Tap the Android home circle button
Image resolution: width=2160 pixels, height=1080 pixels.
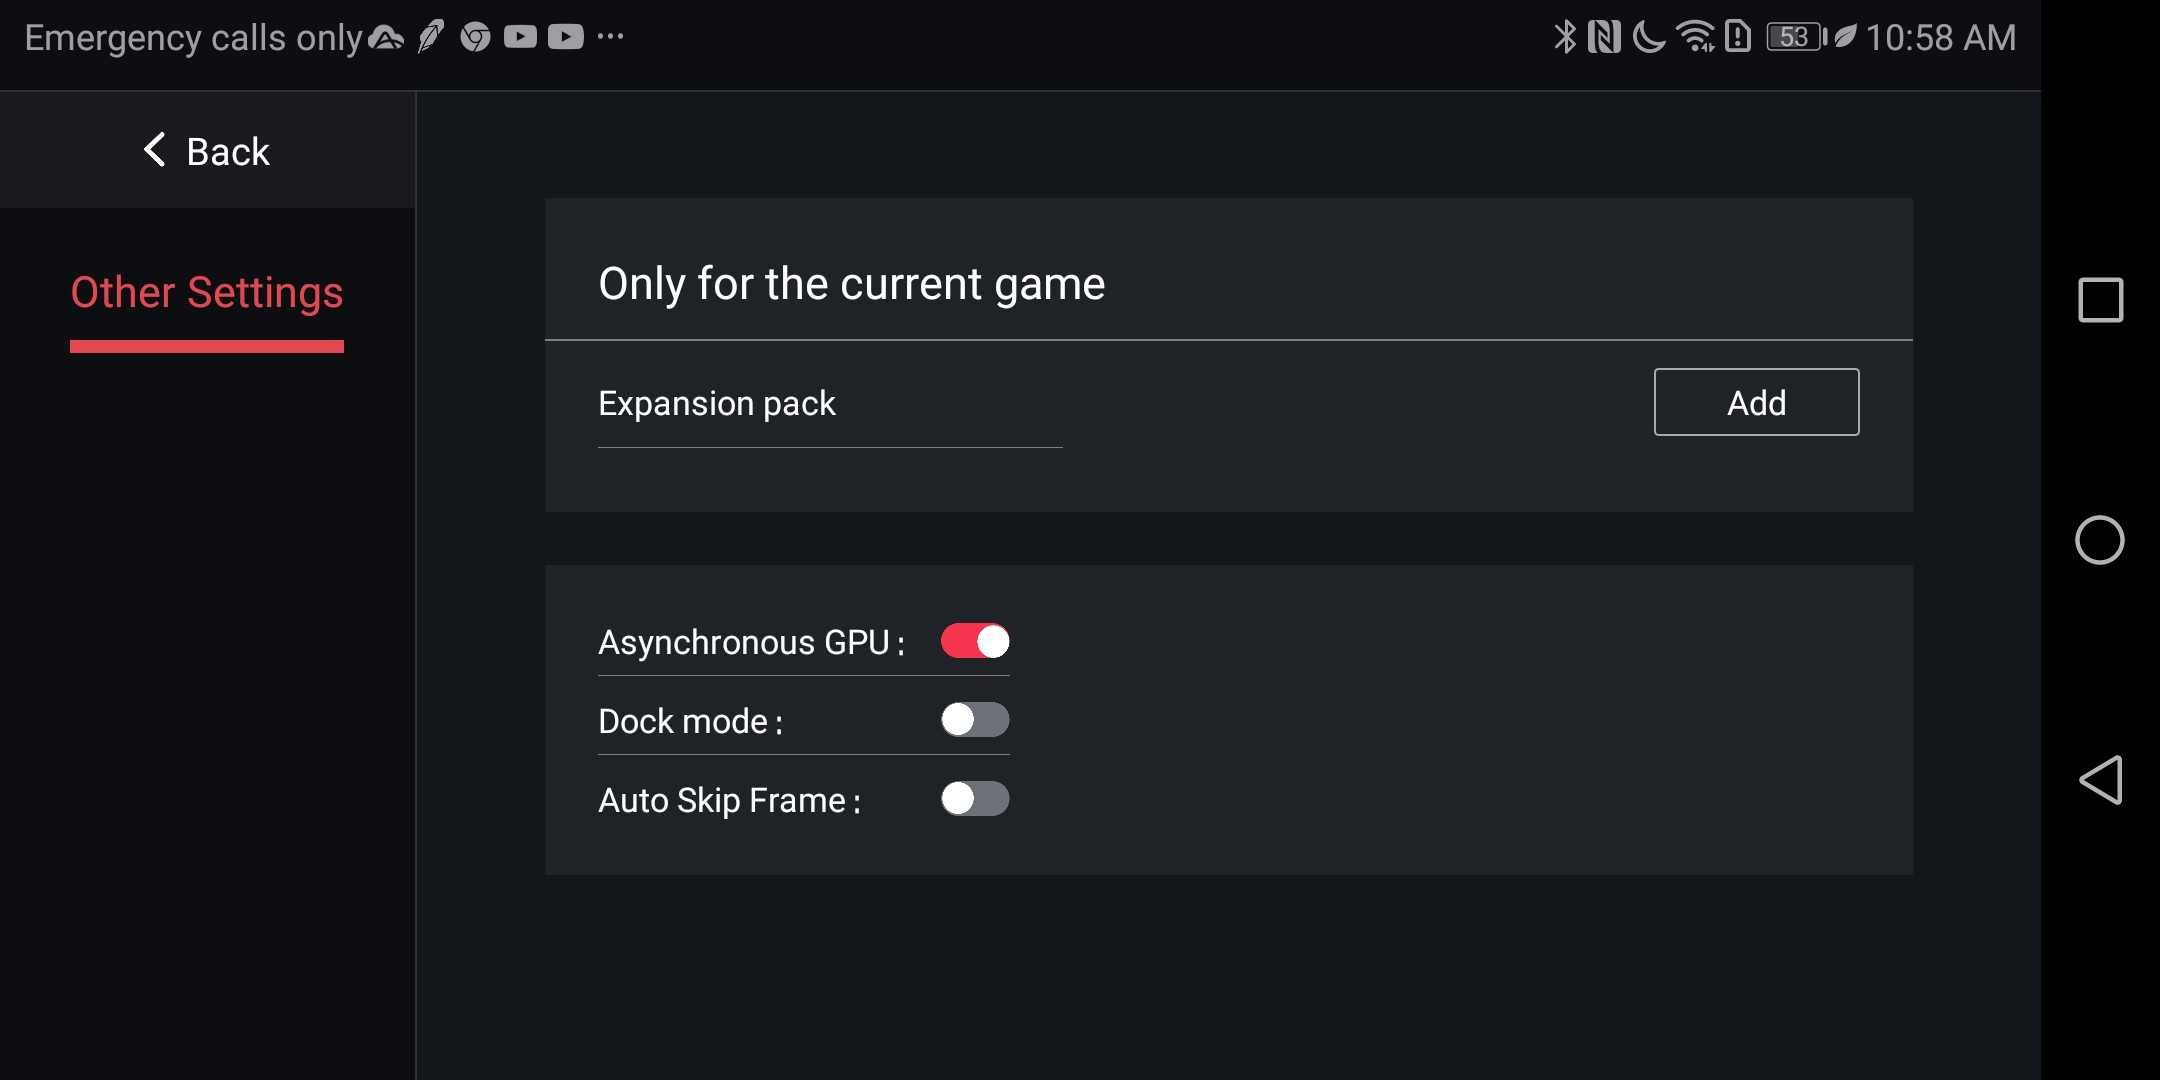[x=2100, y=540]
